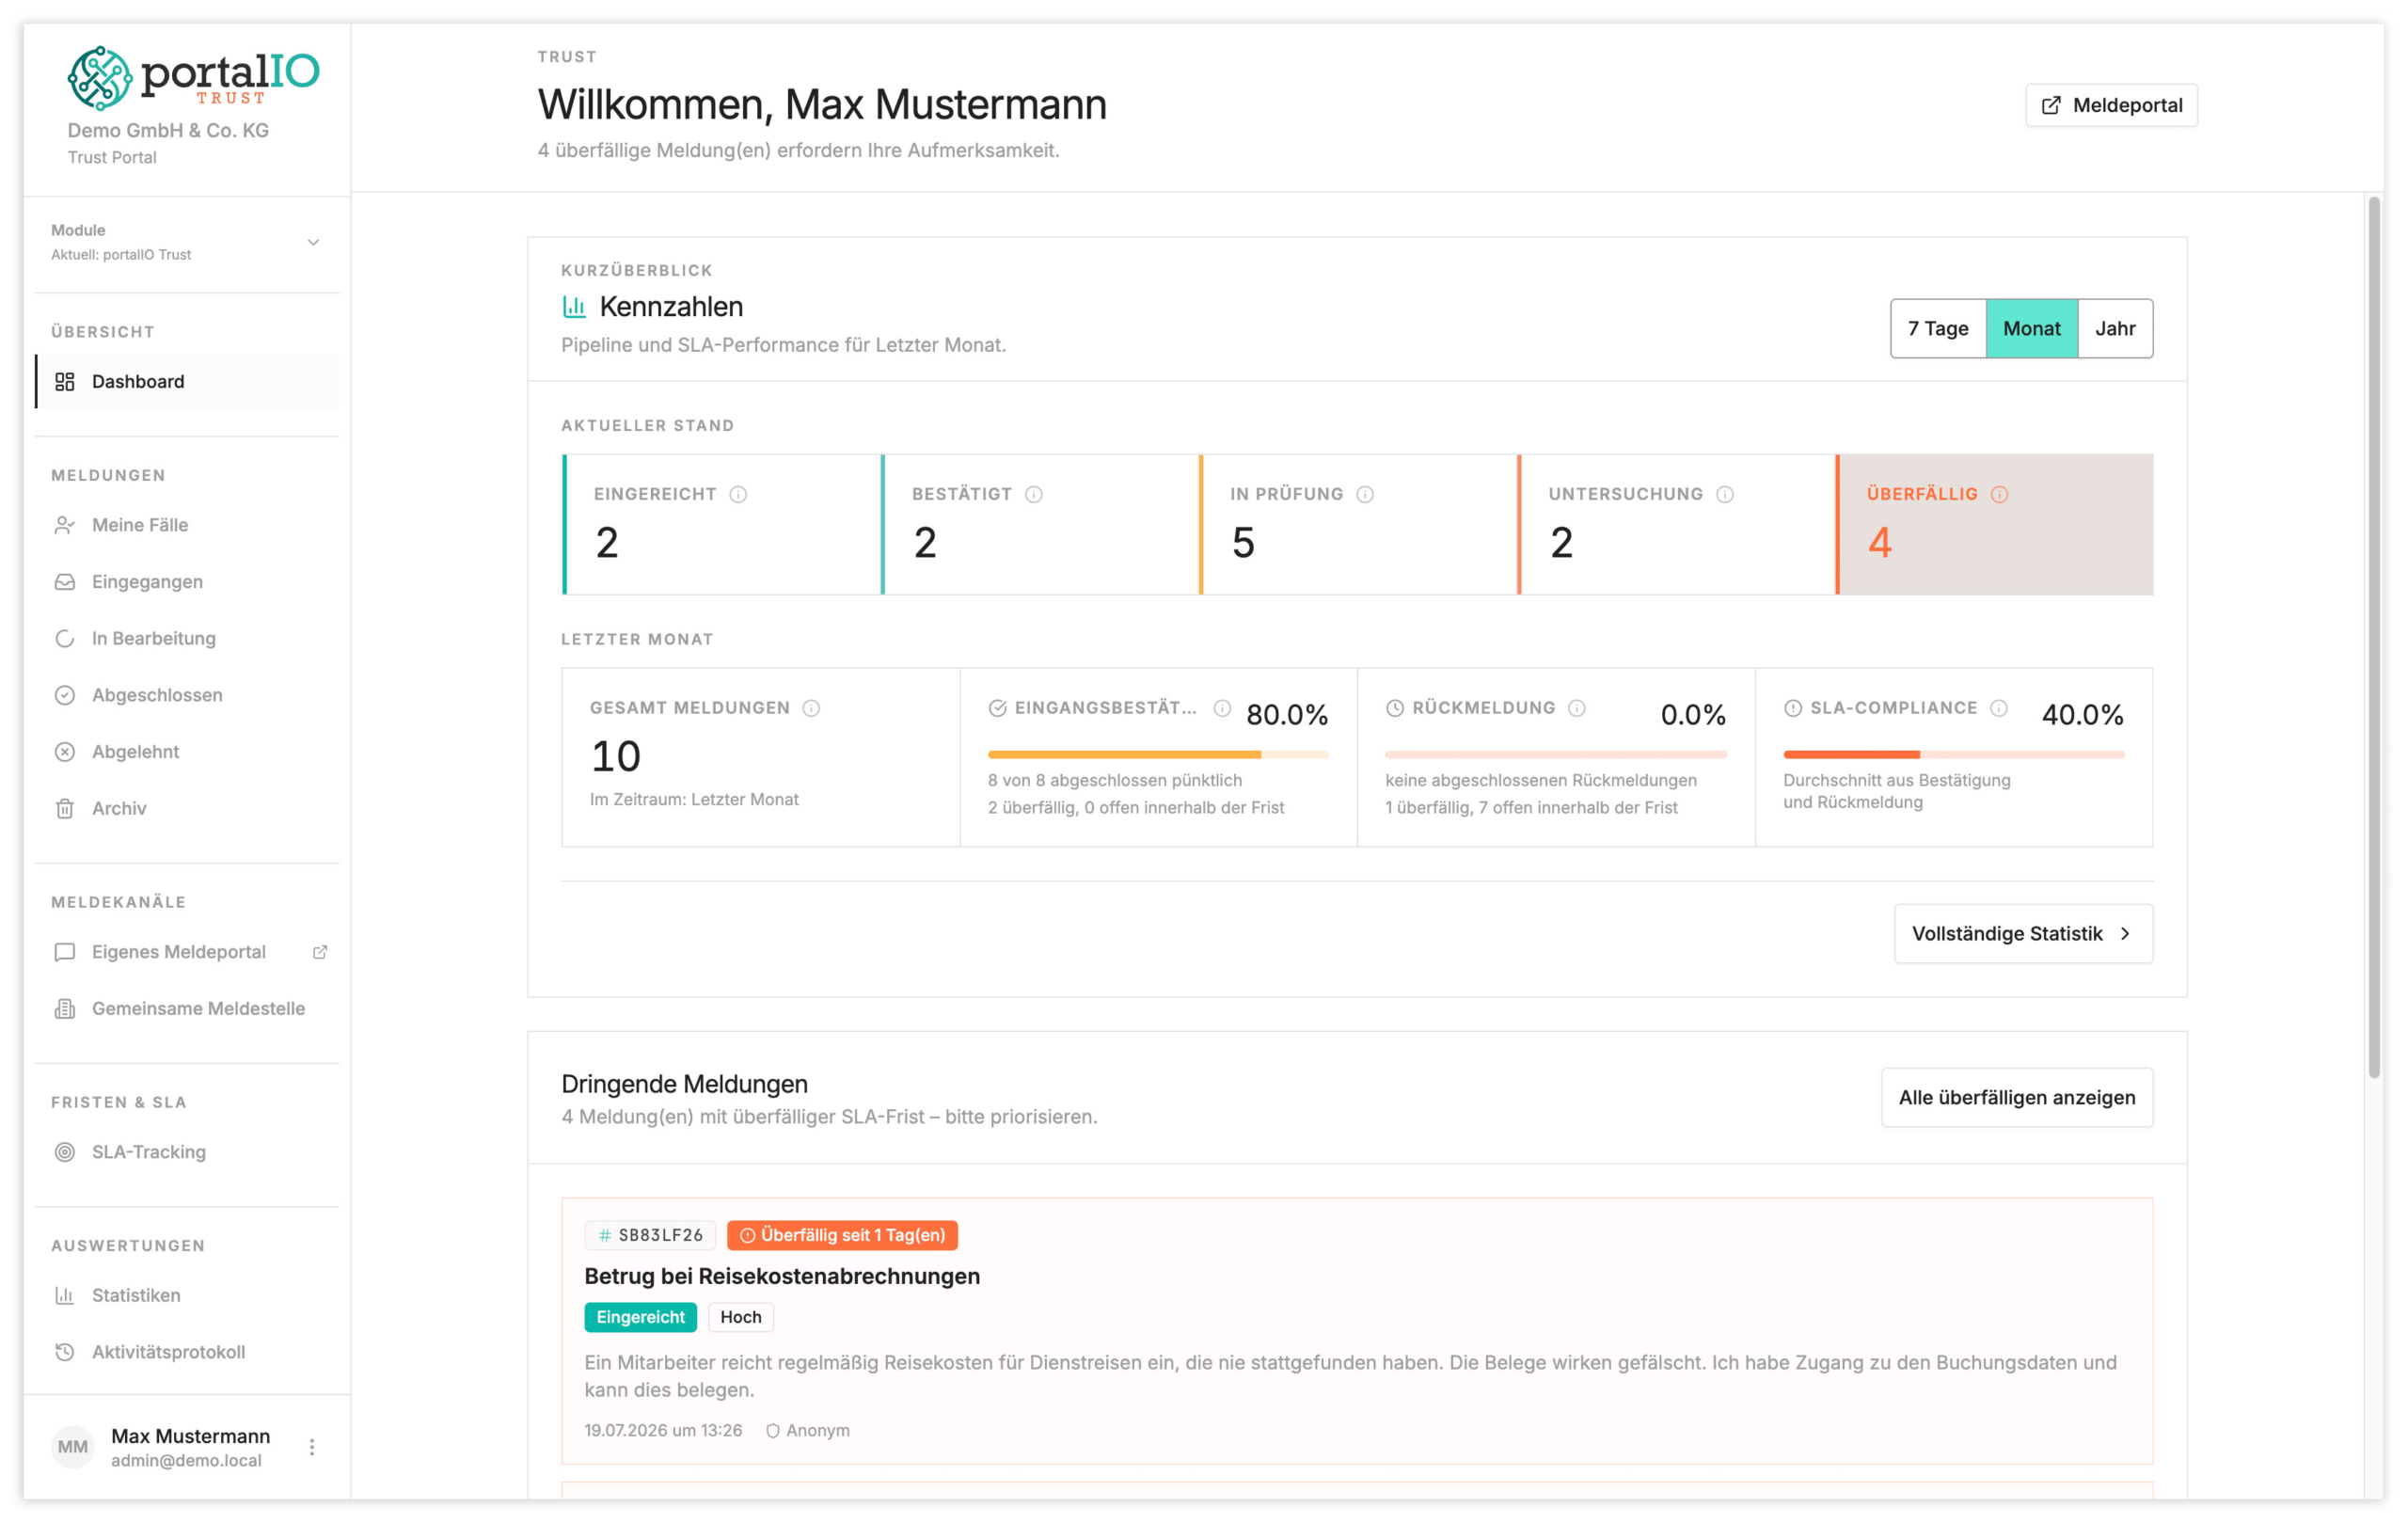Image resolution: width=2408 pixels, height=1523 pixels.
Task: Open user menu via three dots
Action: point(312,1447)
